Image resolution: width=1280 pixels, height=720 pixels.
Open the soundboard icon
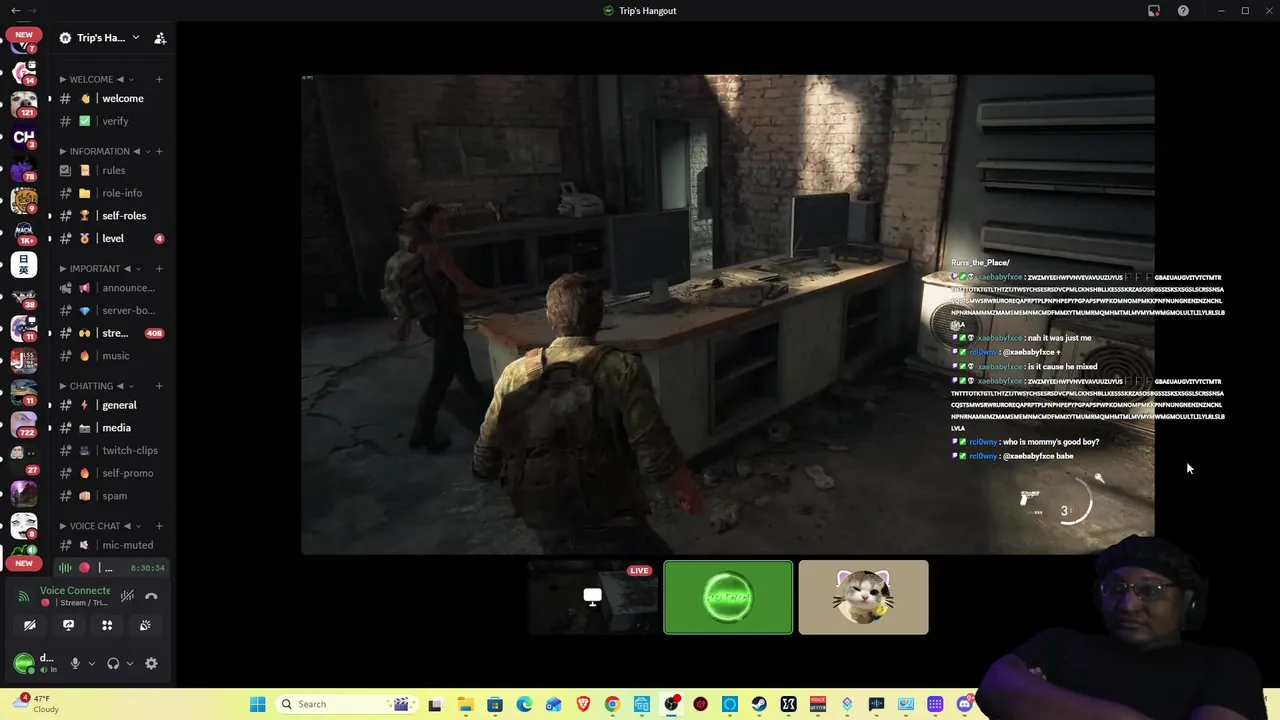pos(145,625)
